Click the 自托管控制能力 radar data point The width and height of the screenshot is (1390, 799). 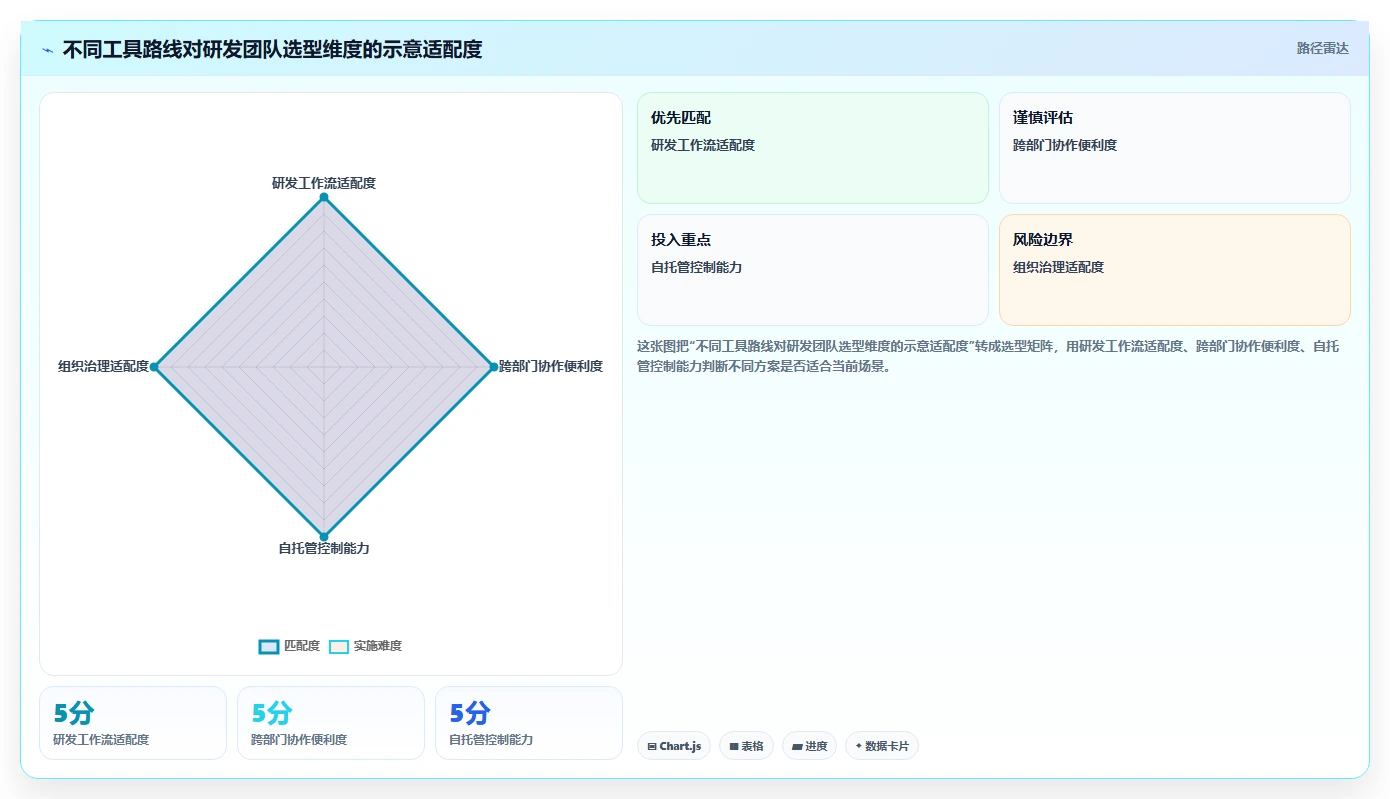pyautogui.click(x=324, y=537)
